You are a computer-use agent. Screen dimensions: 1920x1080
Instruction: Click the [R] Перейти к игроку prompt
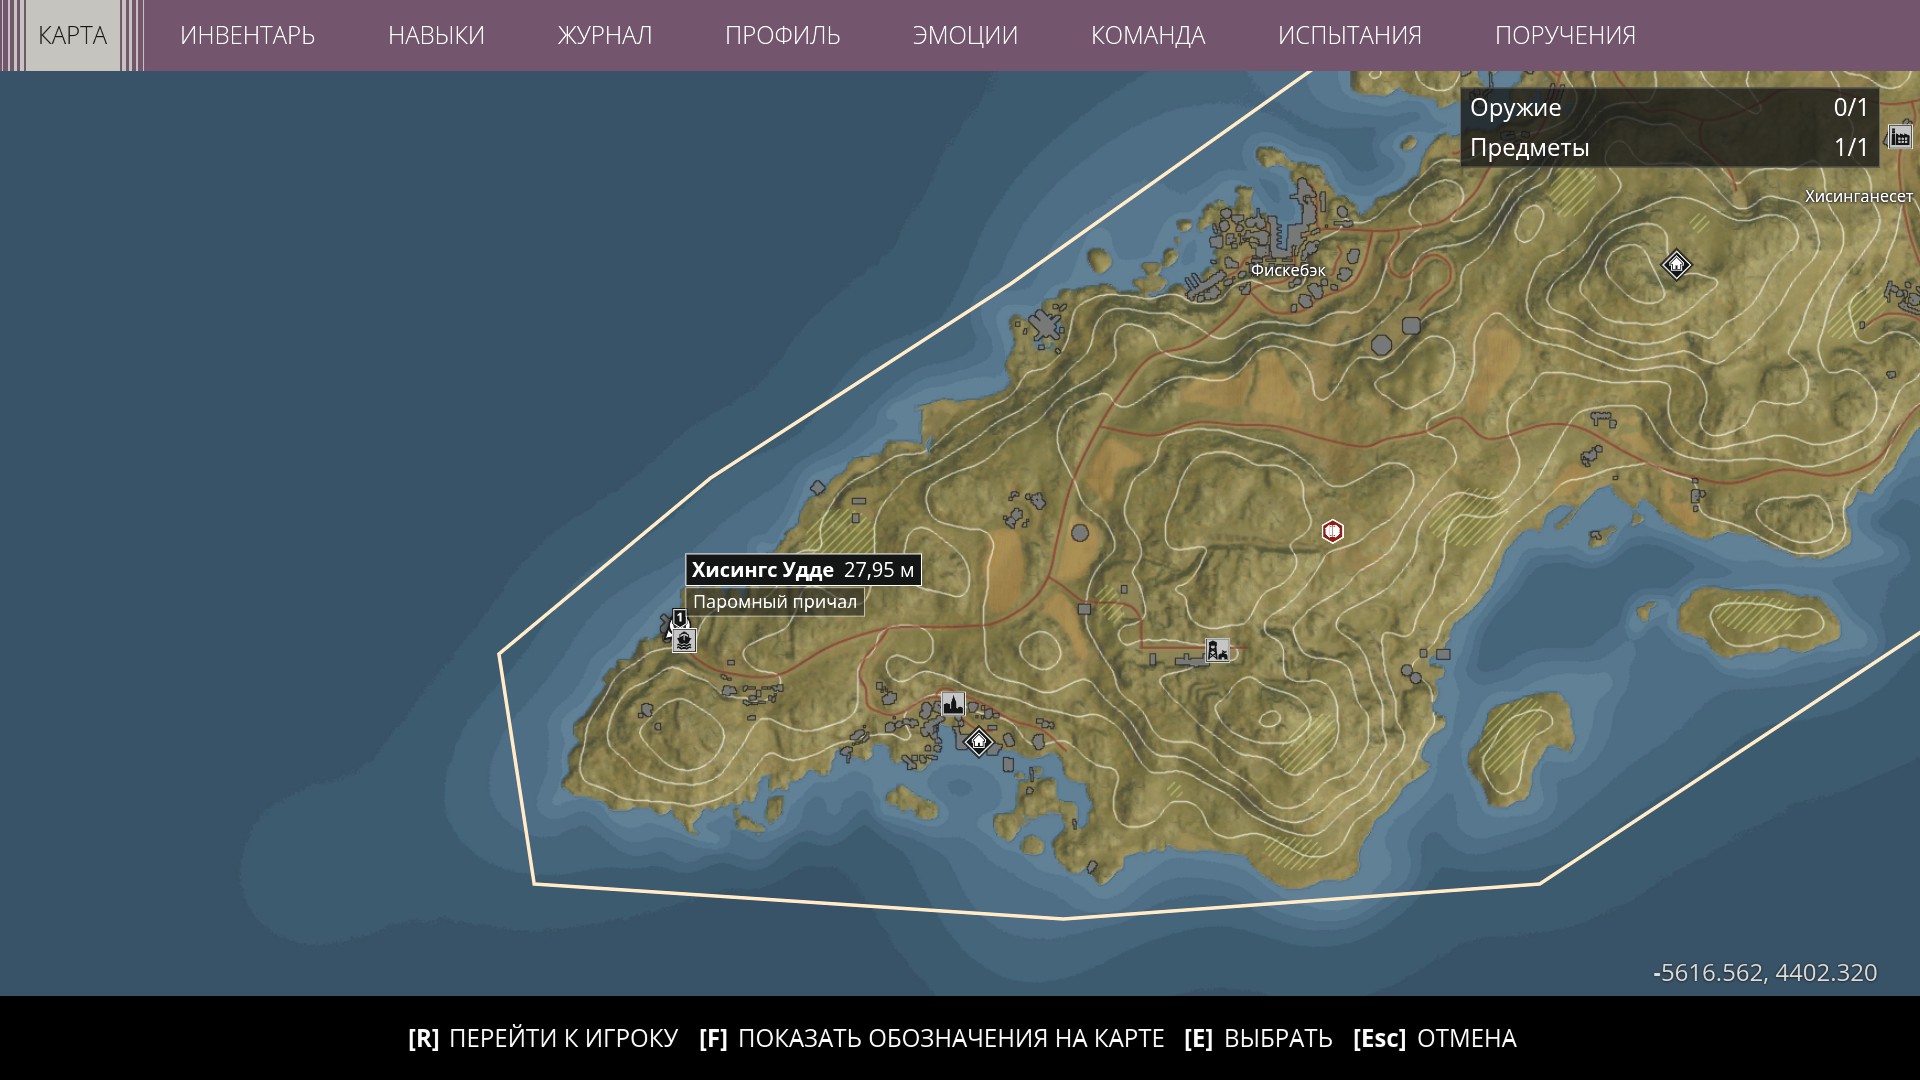click(x=543, y=1038)
